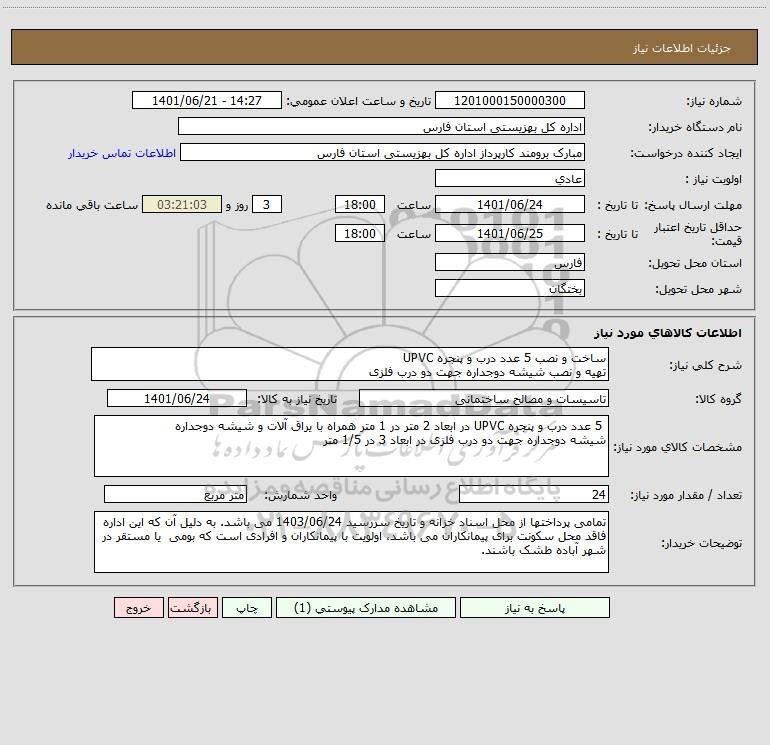Click text ساعت باقی مانده
770x745 pixels.
92,205
